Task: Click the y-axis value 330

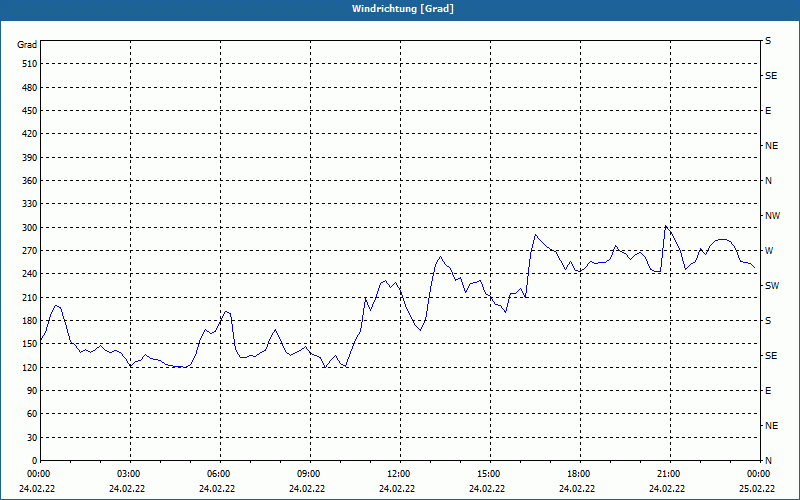Action: (30, 204)
